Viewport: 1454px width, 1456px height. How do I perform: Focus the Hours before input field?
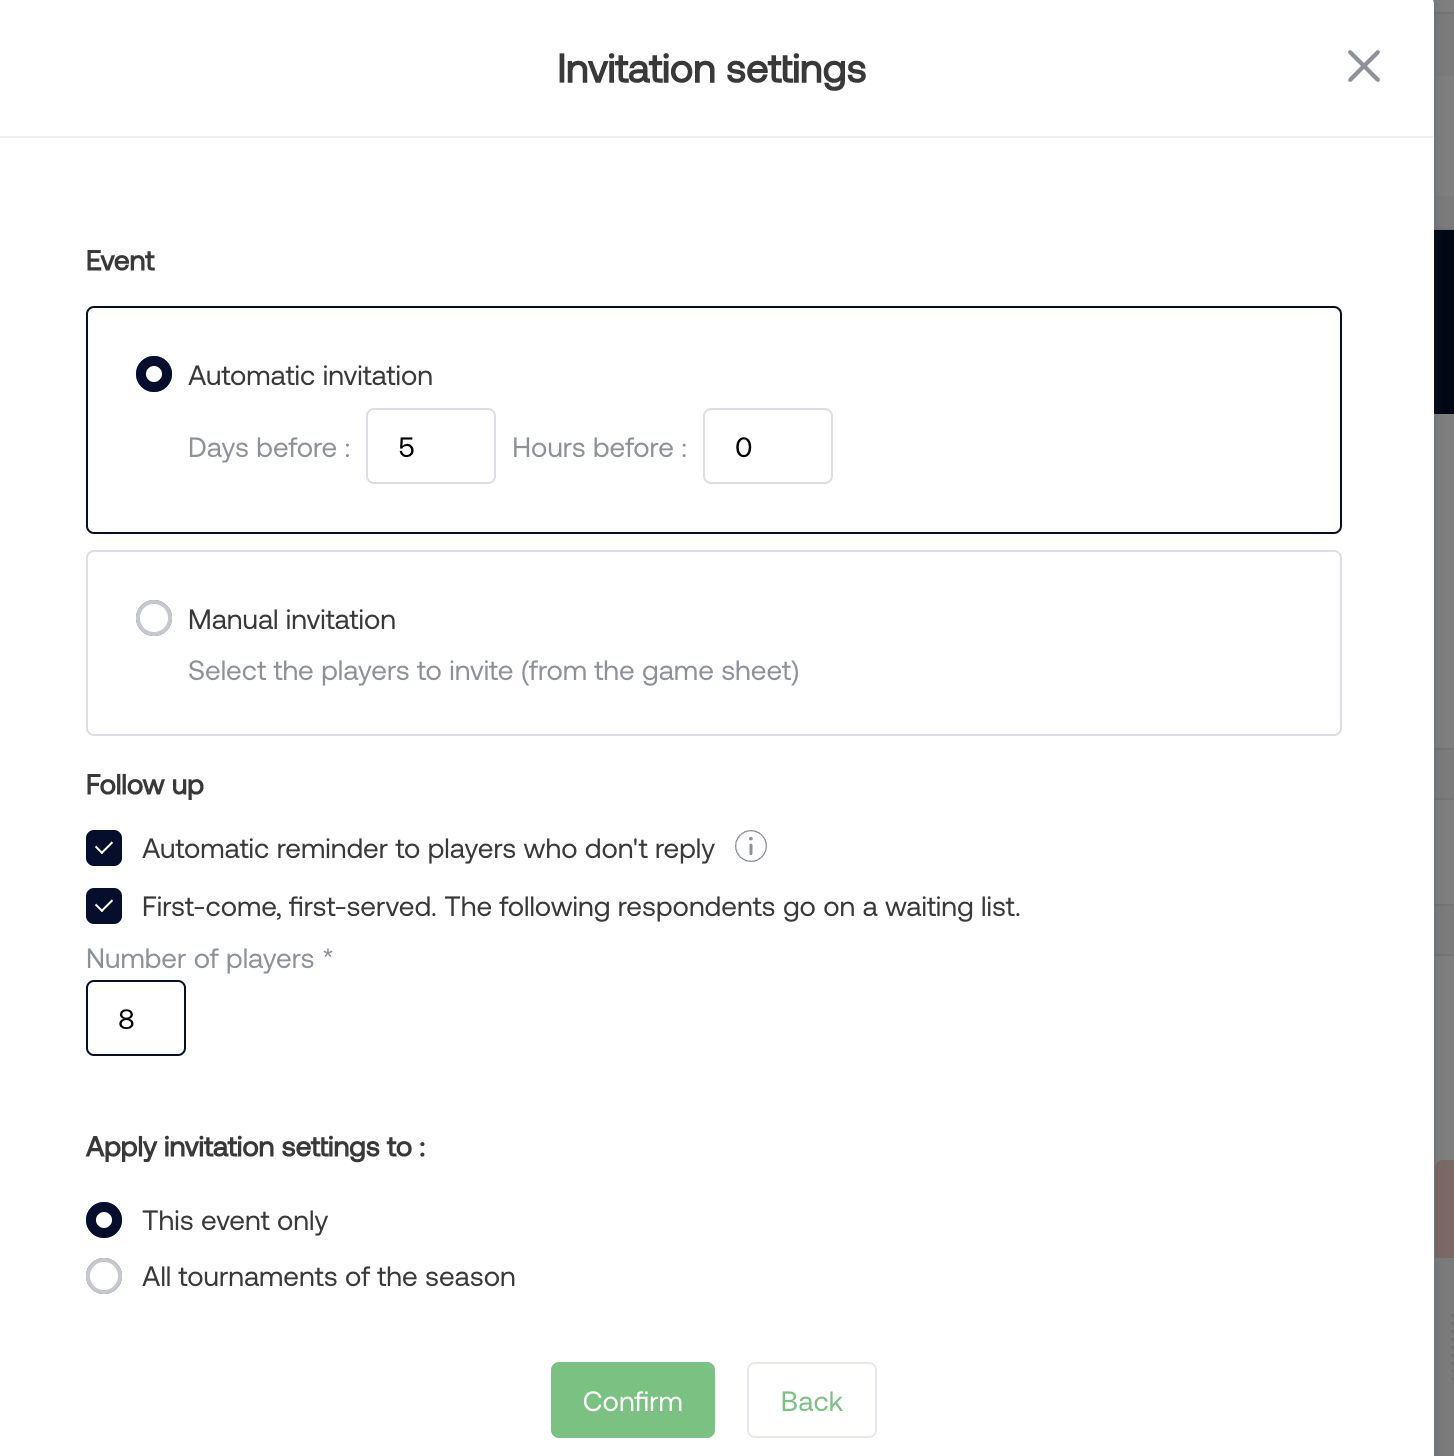coord(767,446)
